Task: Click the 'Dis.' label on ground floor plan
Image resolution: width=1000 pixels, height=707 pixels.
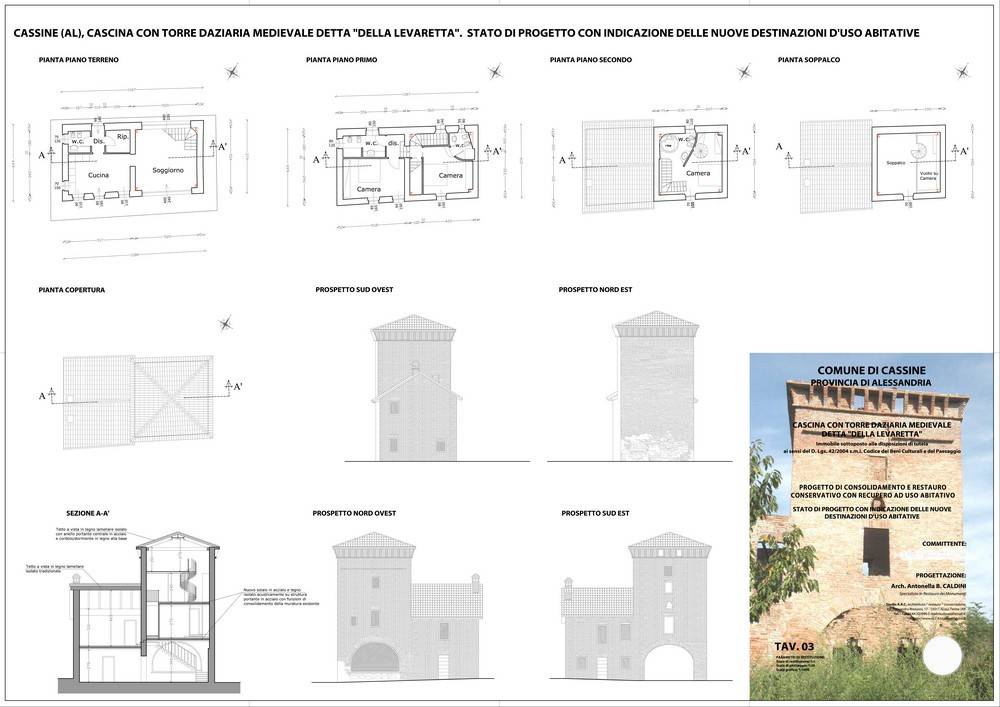Action: pos(98,141)
